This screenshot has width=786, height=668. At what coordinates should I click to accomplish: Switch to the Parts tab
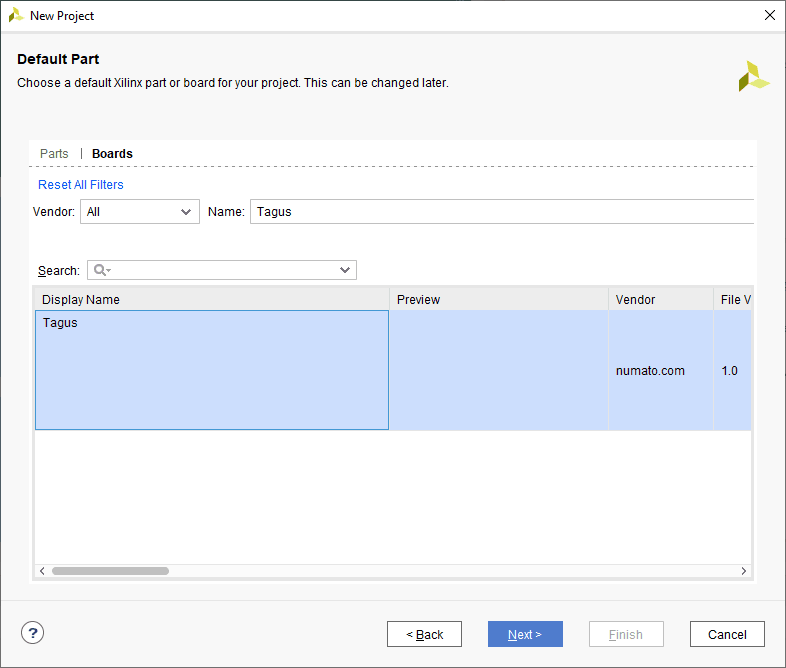(54, 154)
